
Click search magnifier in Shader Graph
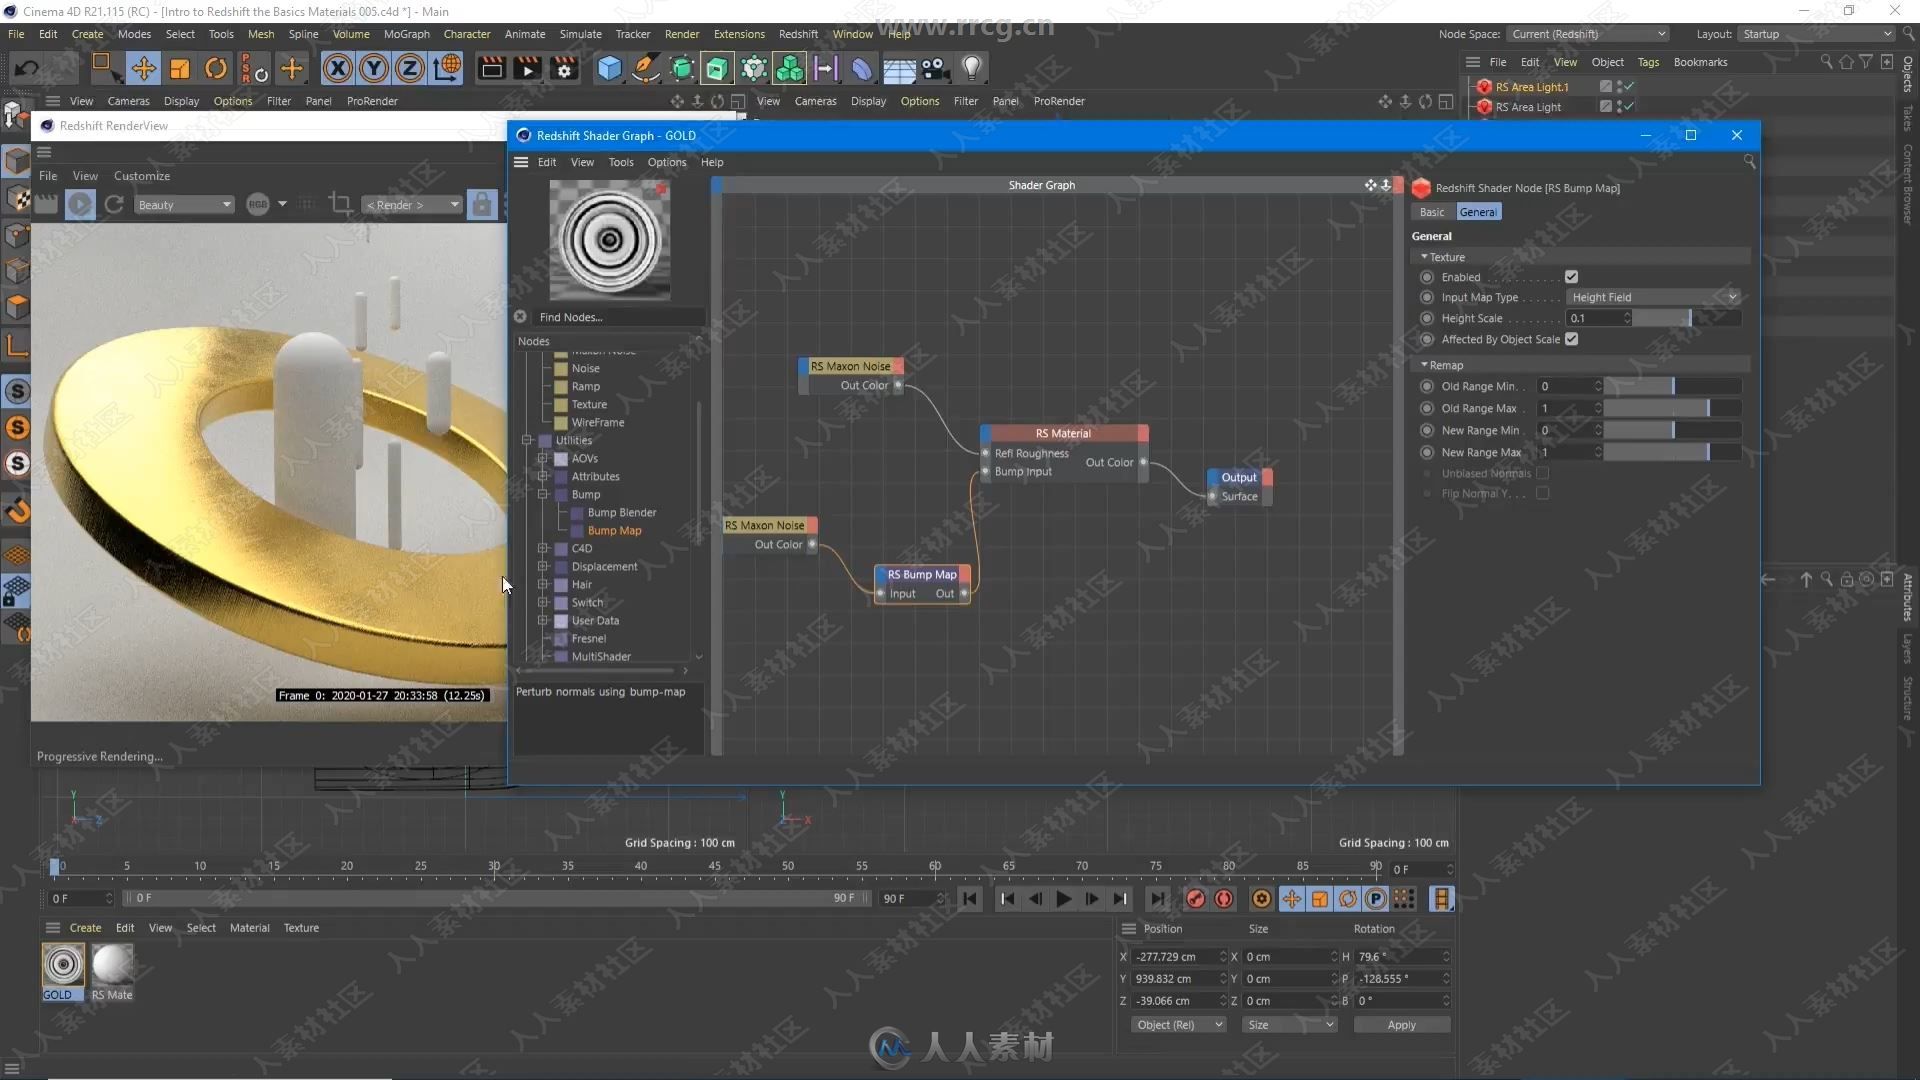click(1749, 161)
